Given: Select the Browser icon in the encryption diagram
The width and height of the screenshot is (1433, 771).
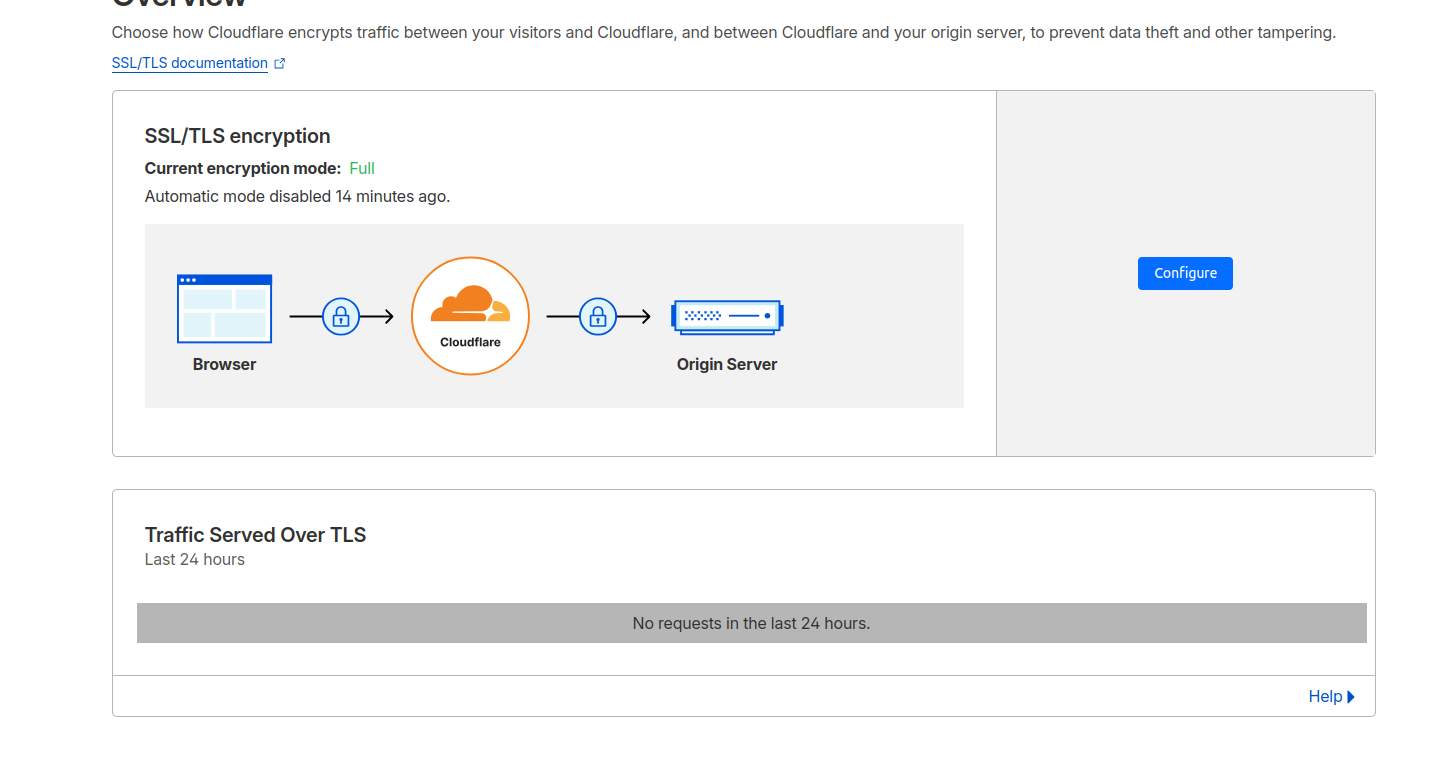Looking at the screenshot, I should coord(224,307).
